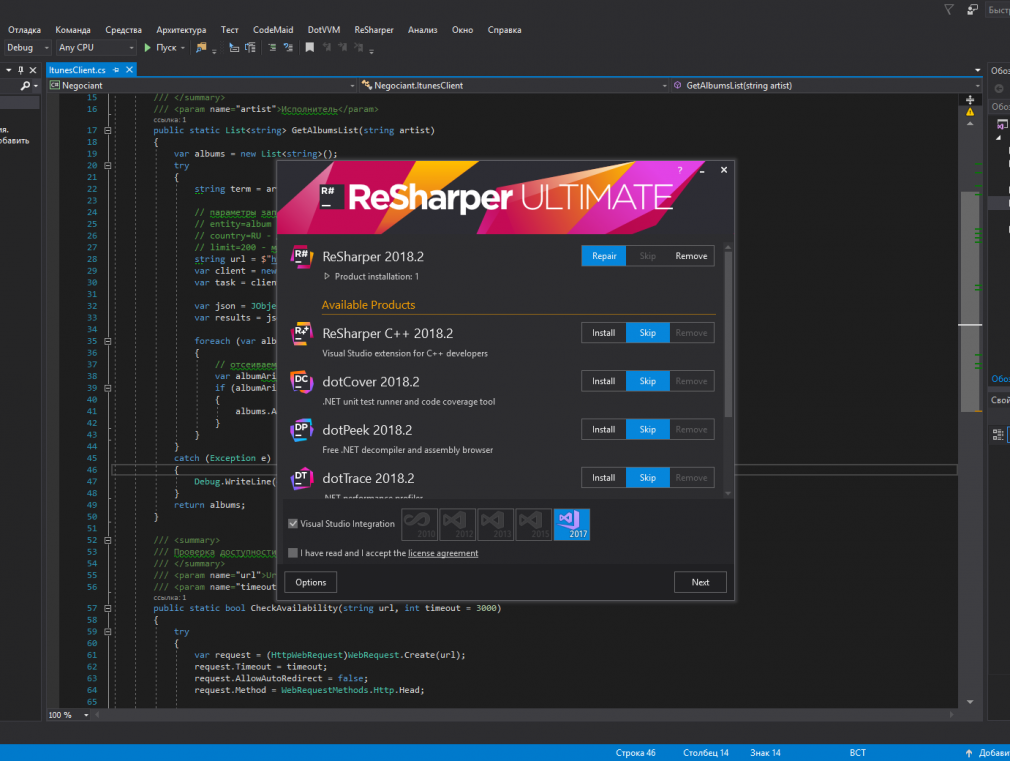This screenshot has width=1010, height=761.
Task: Click the dotPeek product icon
Action: (x=301, y=430)
